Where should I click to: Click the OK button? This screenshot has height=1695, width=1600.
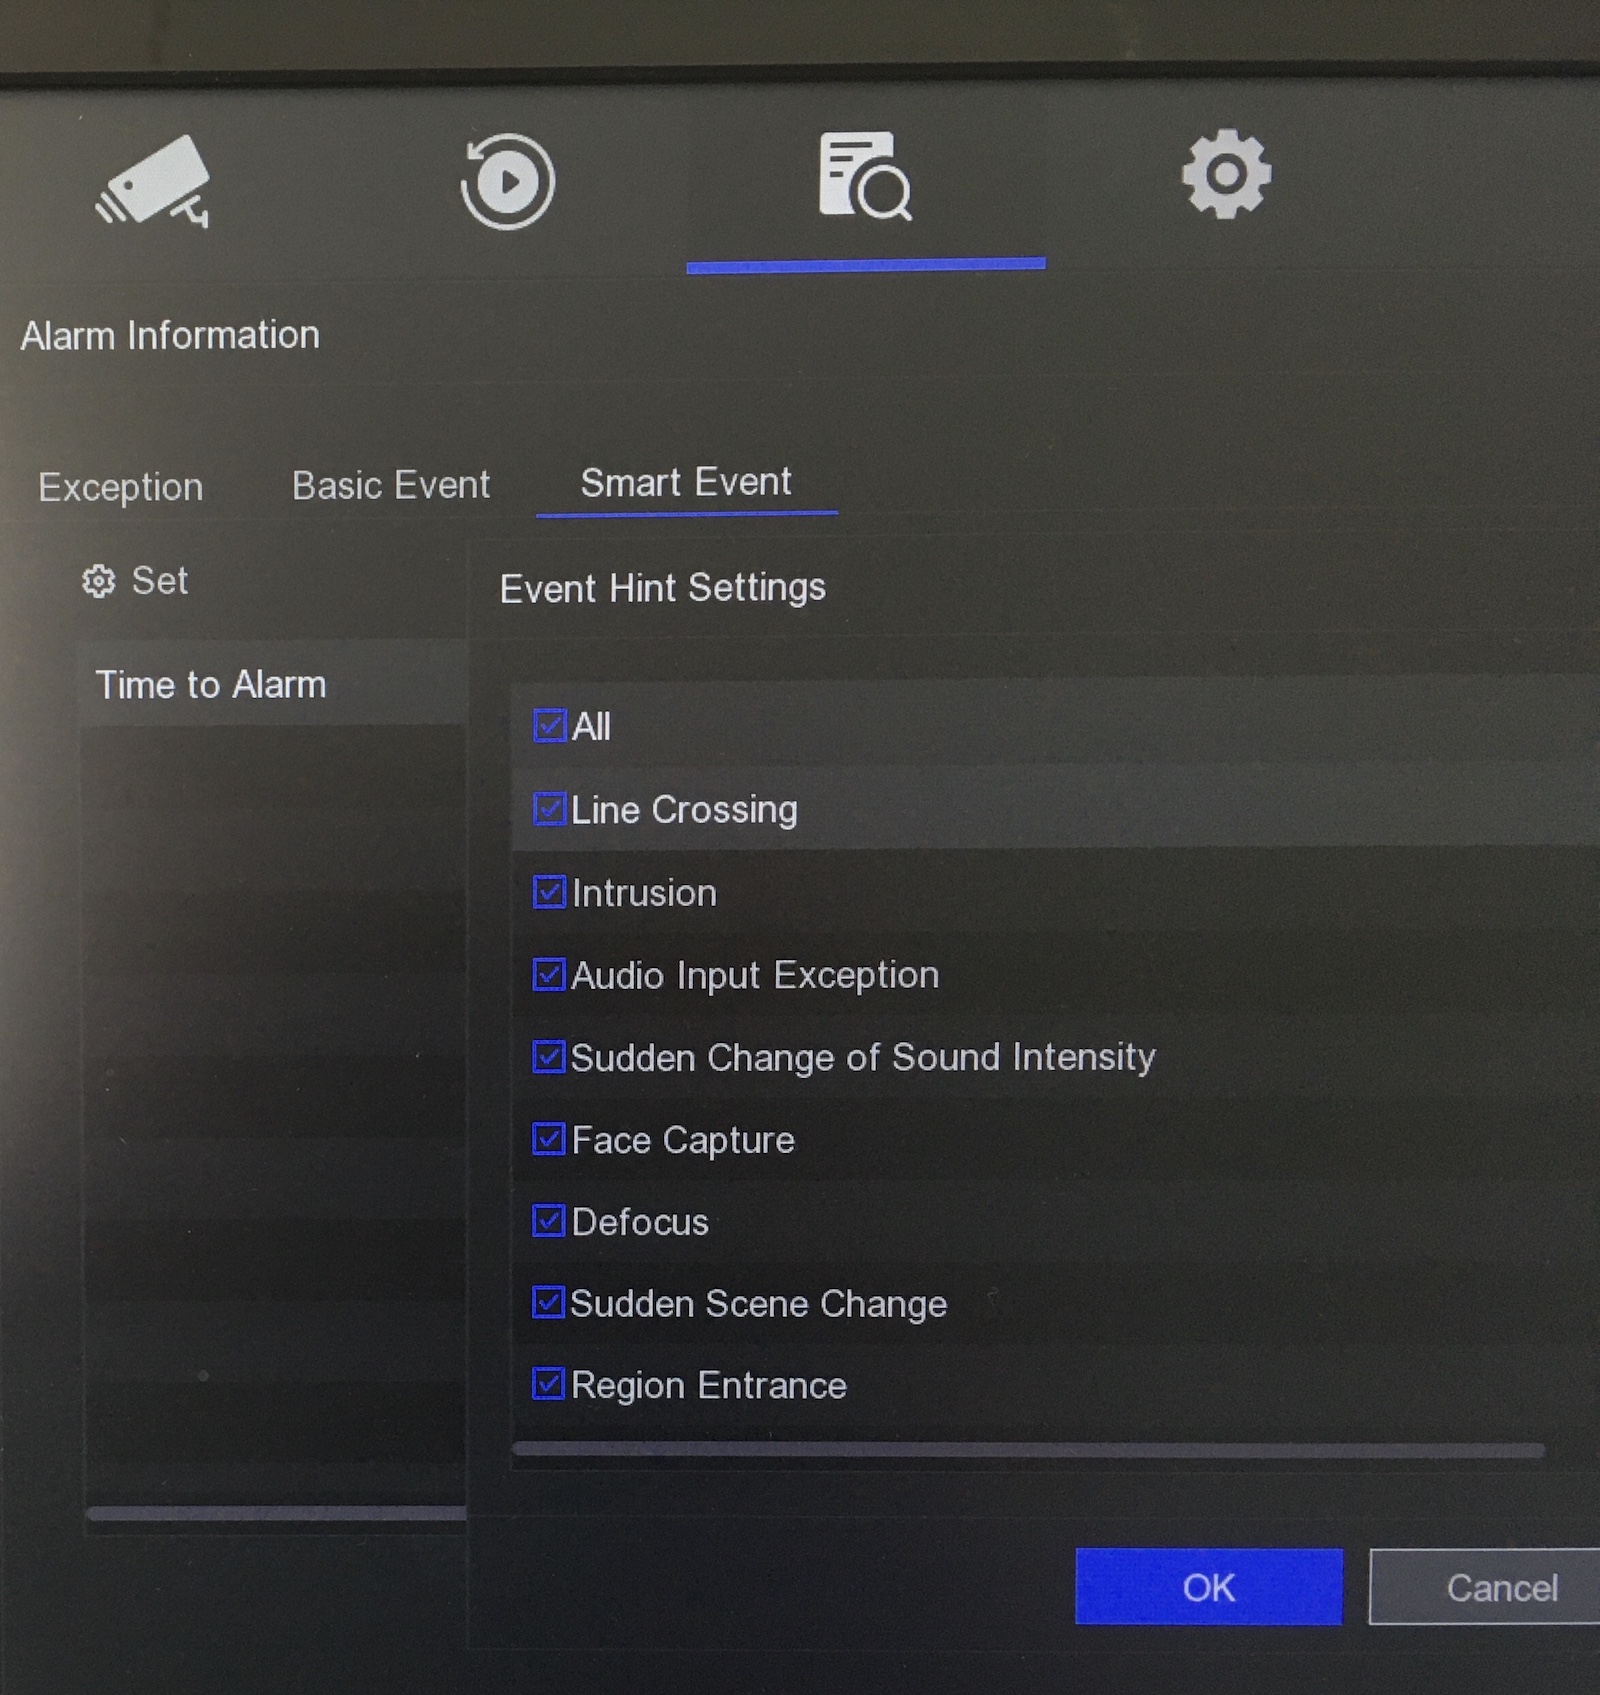pos(1208,1587)
